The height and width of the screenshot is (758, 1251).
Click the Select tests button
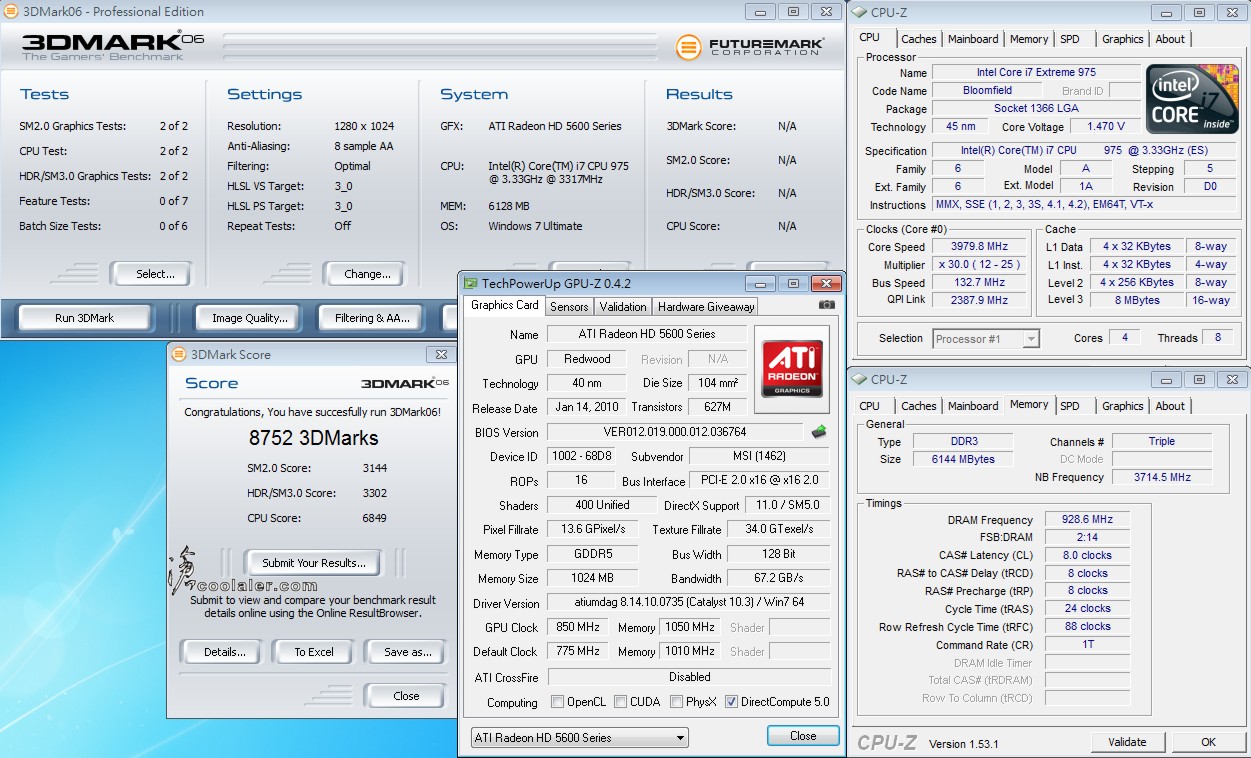(x=155, y=273)
